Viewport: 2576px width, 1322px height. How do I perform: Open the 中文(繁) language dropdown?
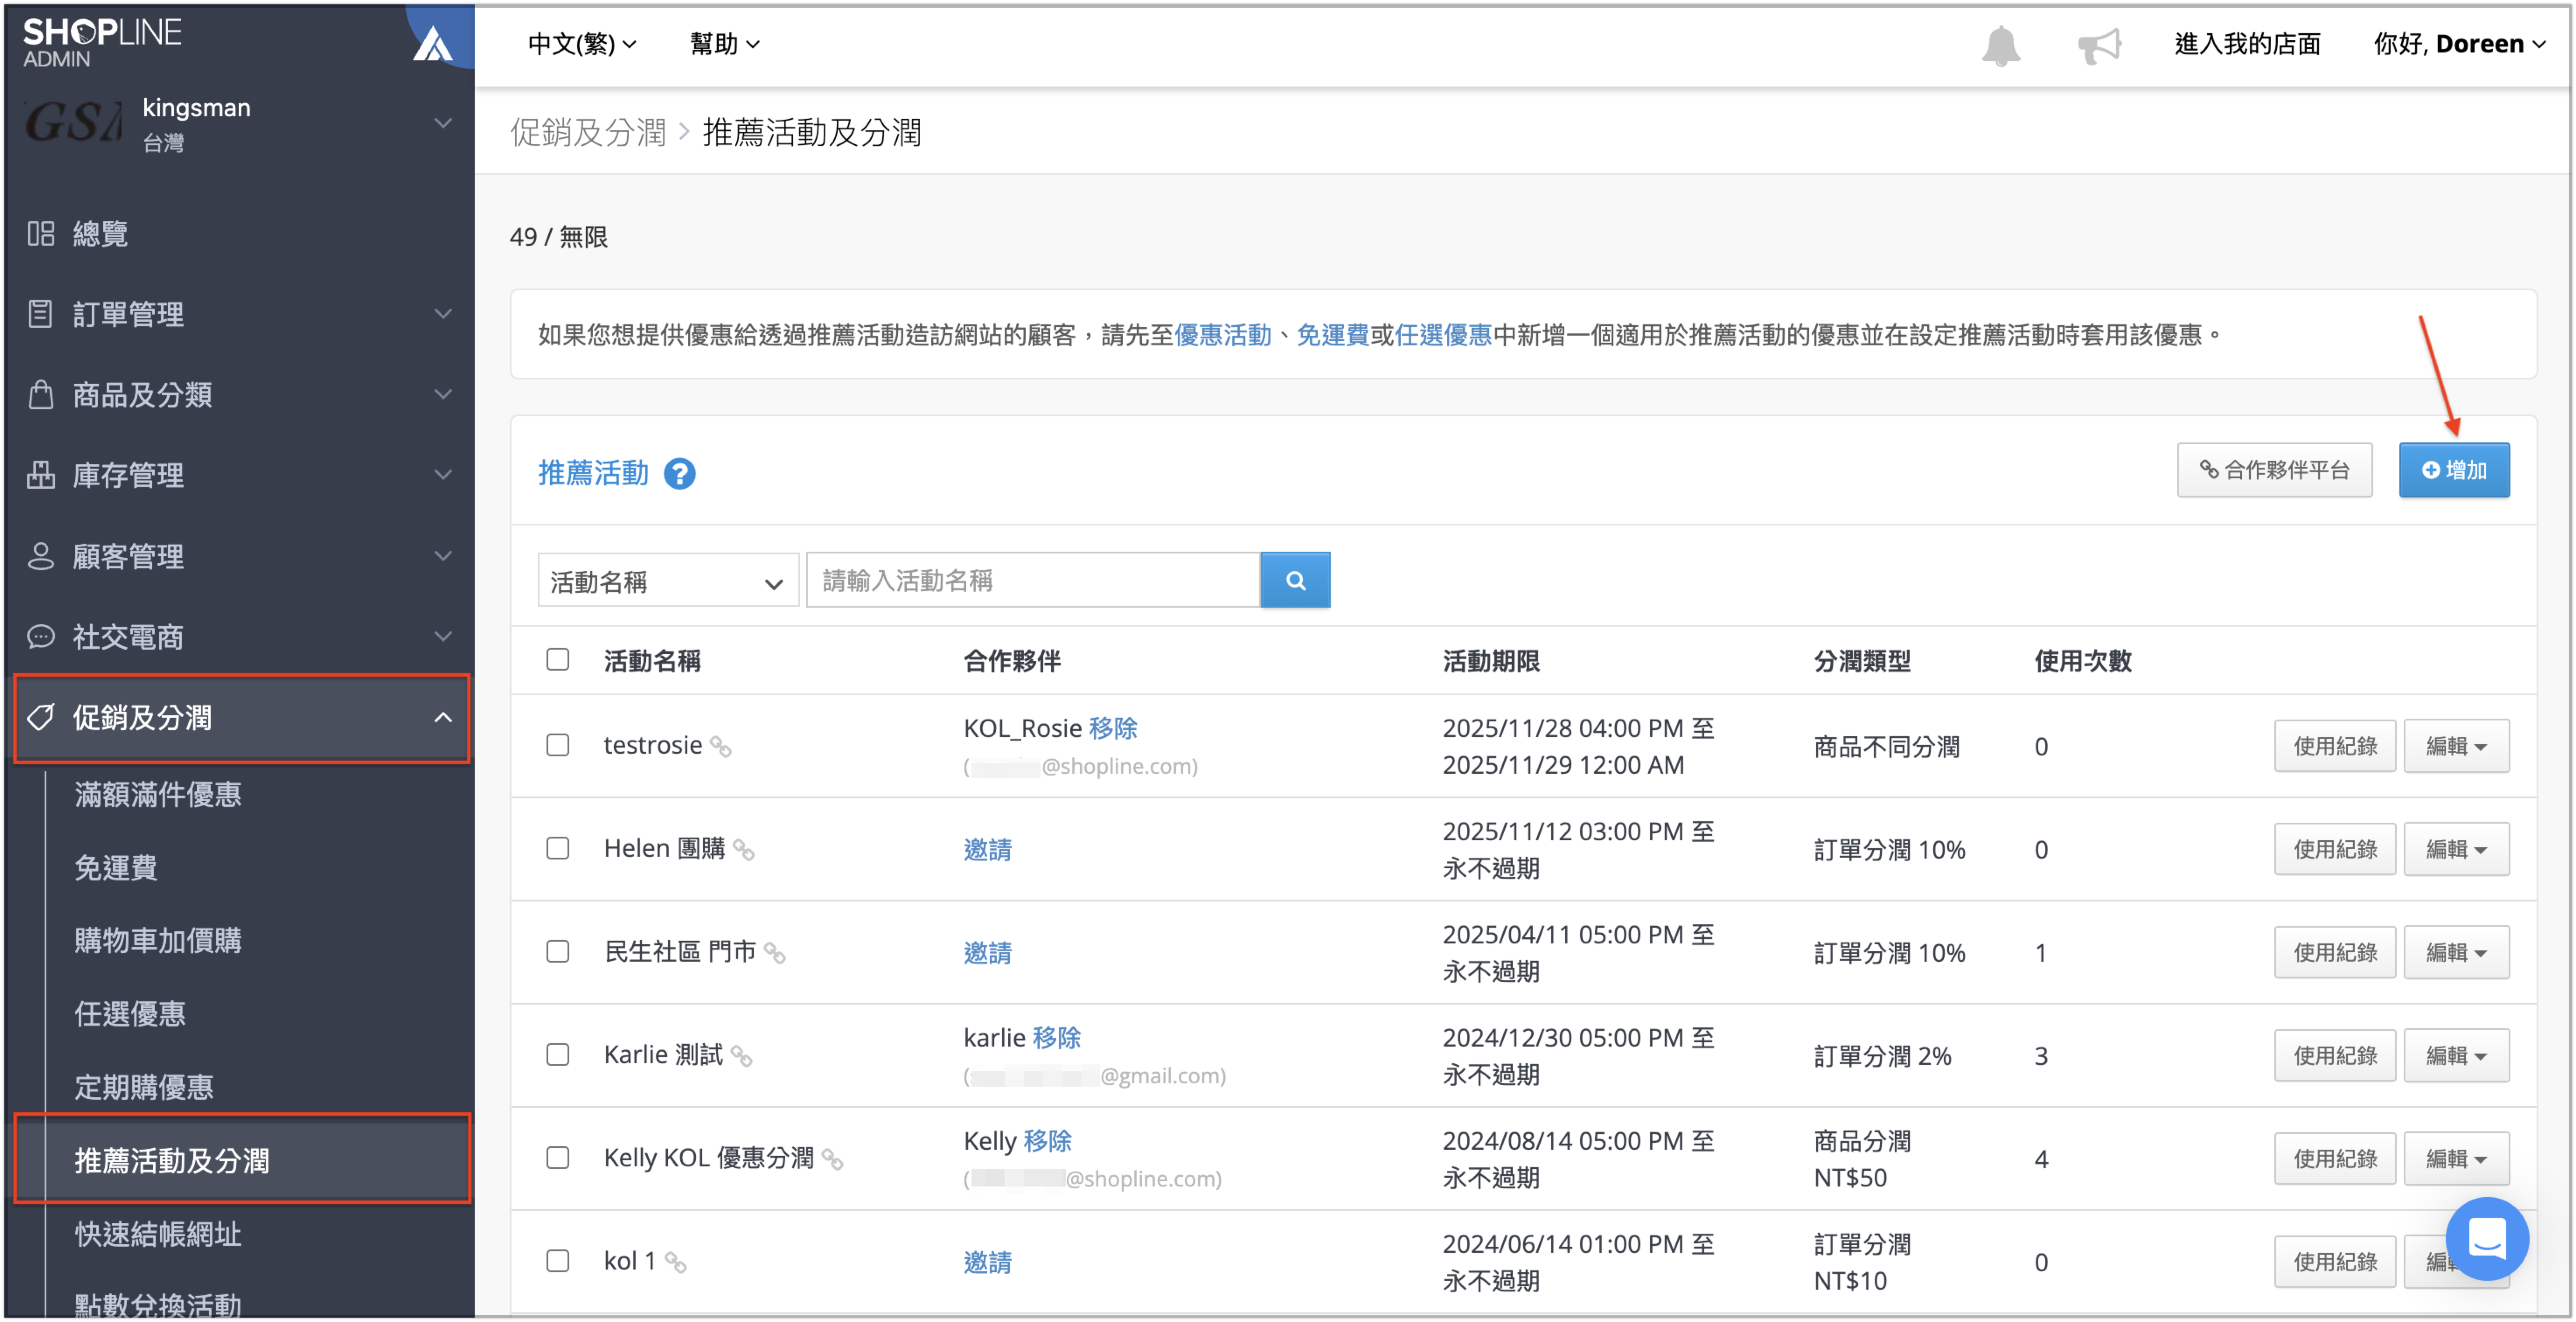coord(582,44)
